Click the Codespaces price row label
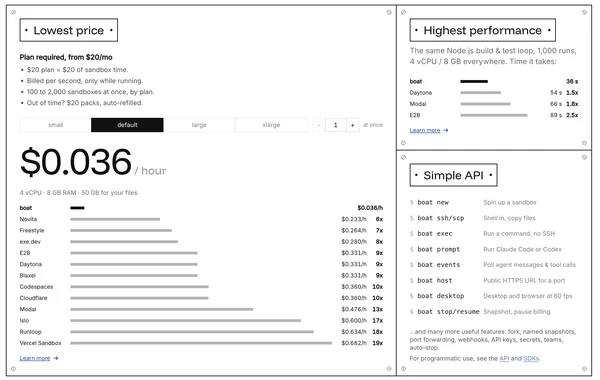Image resolution: width=600 pixels, height=380 pixels. click(x=36, y=287)
